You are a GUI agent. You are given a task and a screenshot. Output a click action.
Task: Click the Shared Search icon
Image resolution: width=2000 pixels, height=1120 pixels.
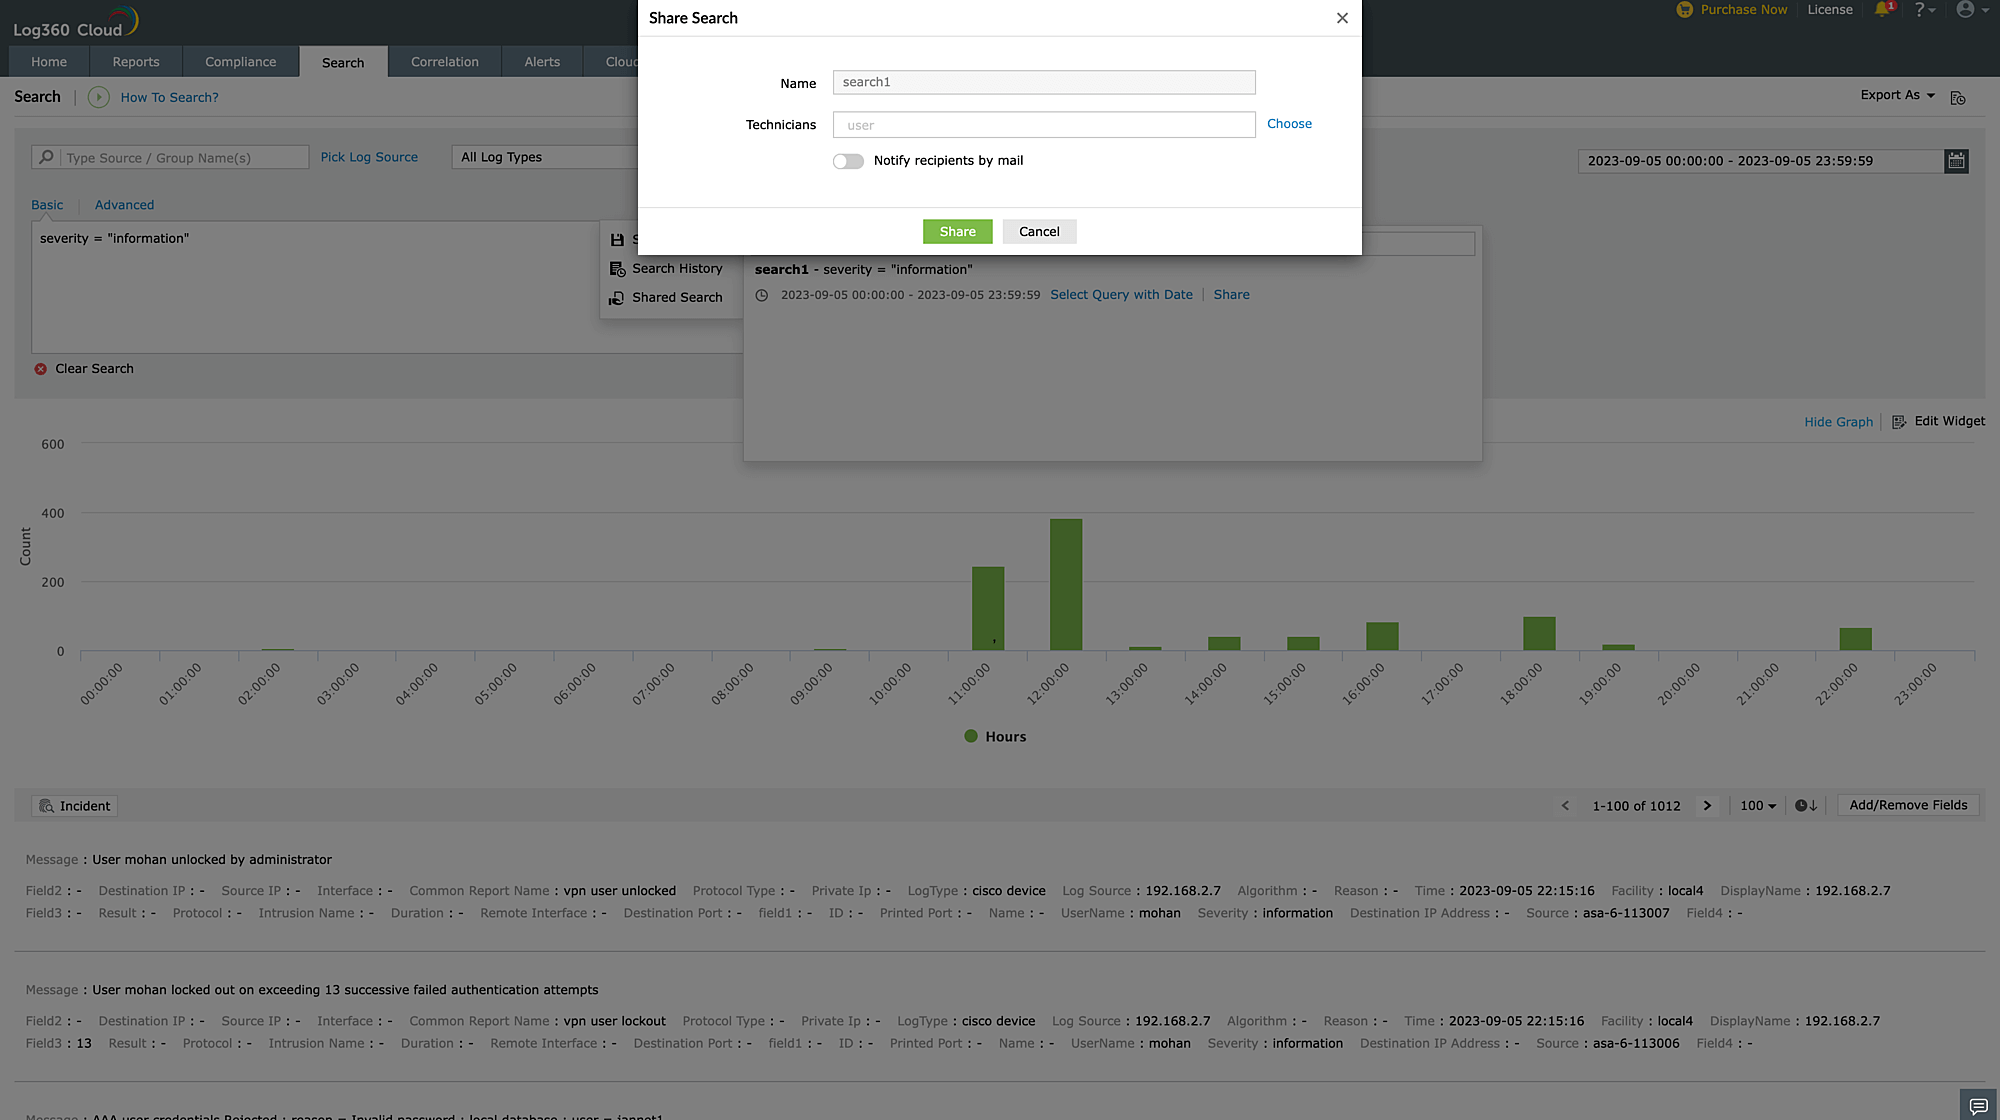[x=617, y=298]
